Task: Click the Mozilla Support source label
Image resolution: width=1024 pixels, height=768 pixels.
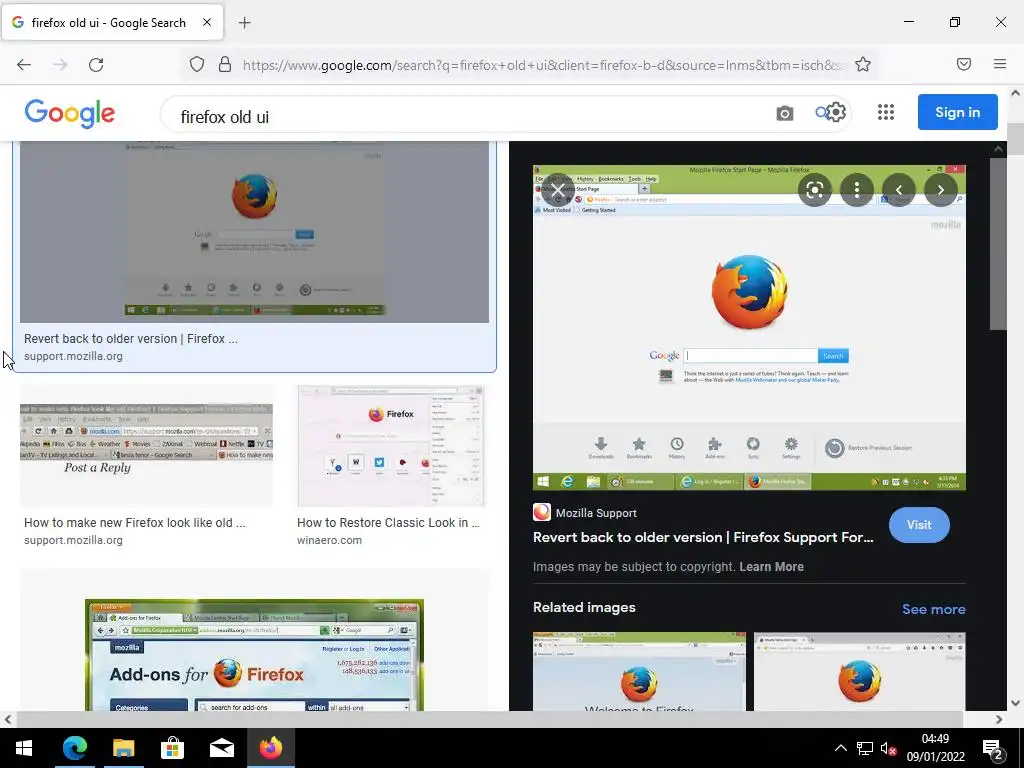Action: 596,513
